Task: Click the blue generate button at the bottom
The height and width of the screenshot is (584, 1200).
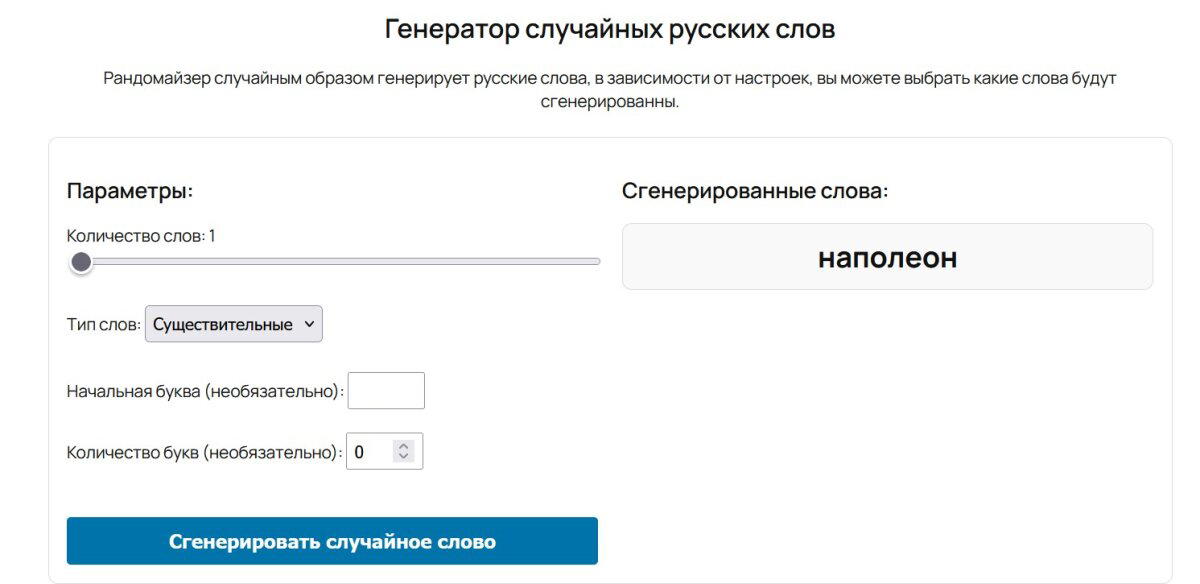Action: tap(331, 540)
